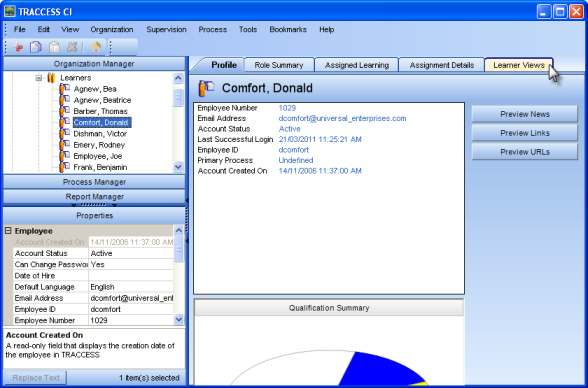This screenshot has height=388, width=588.
Task: Click the Copy toolbar icon
Action: click(36, 47)
